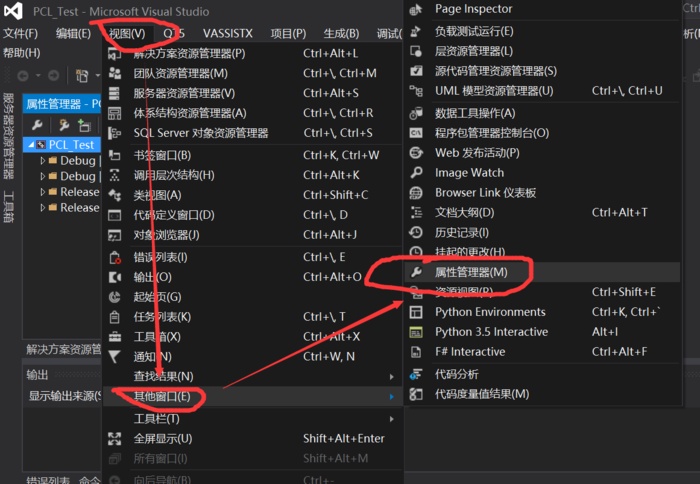Image resolution: width=700 pixels, height=484 pixels.
Task: Click the Visual Studio logo icon
Action: (13, 11)
